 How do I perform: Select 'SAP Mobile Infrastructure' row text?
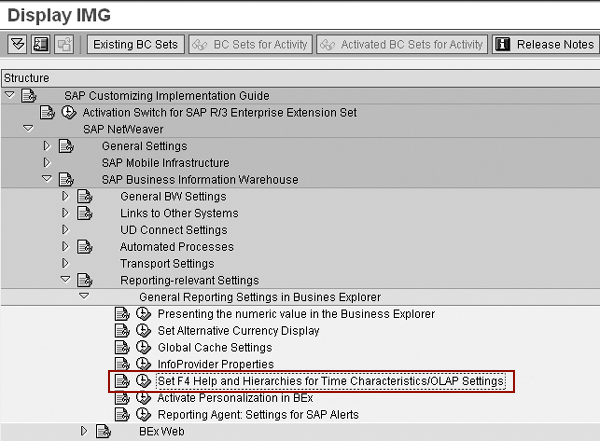[x=165, y=163]
